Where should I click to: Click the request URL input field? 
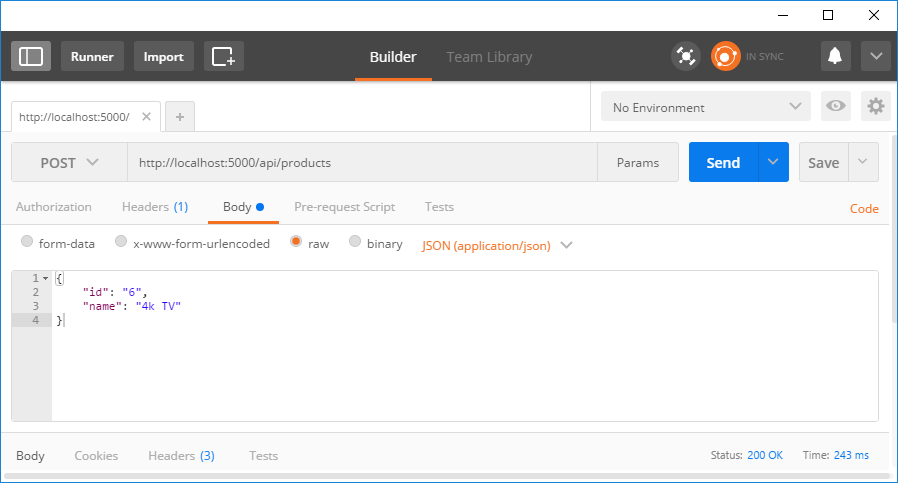[360, 162]
